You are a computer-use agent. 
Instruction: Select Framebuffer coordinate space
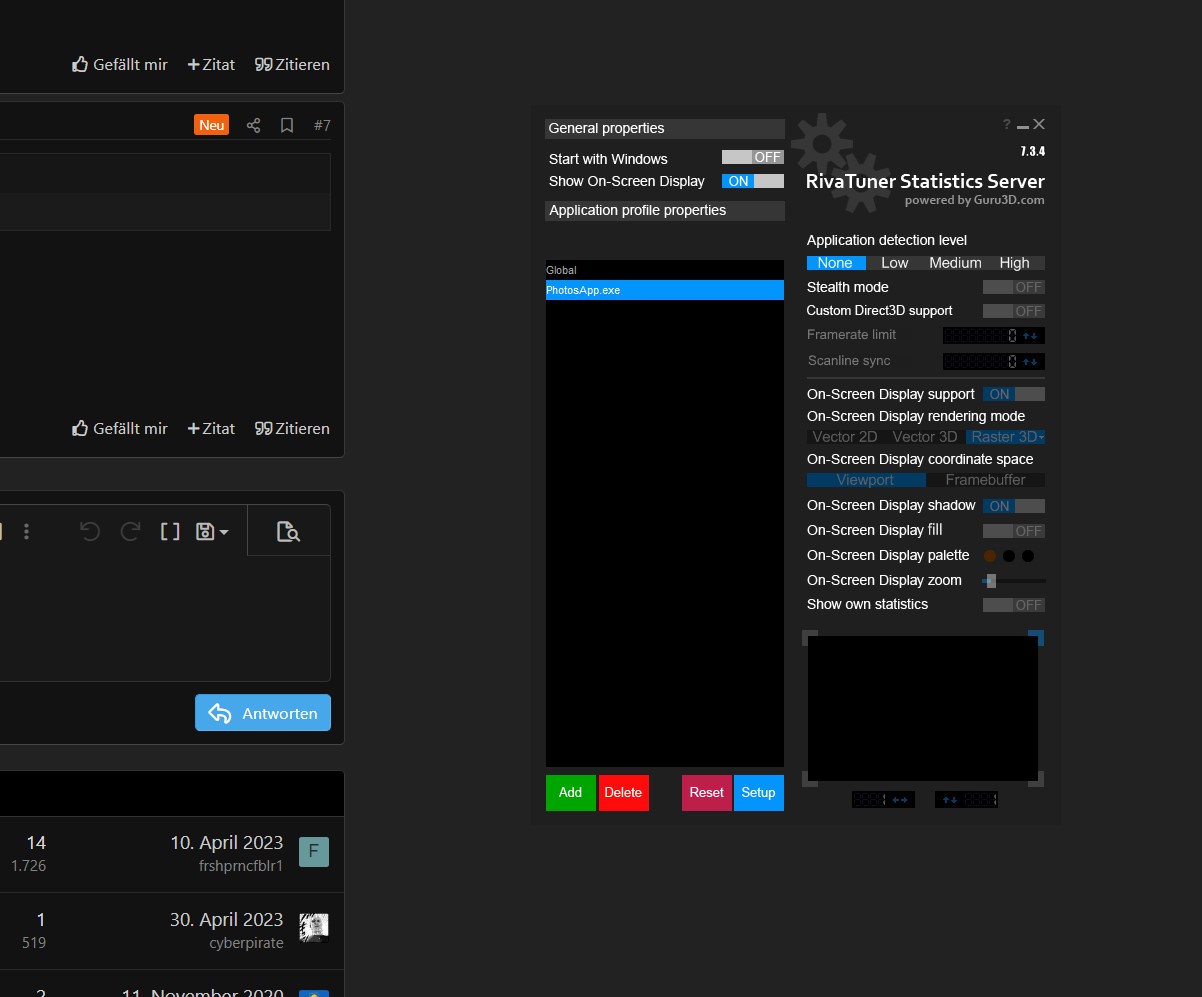click(x=986, y=480)
